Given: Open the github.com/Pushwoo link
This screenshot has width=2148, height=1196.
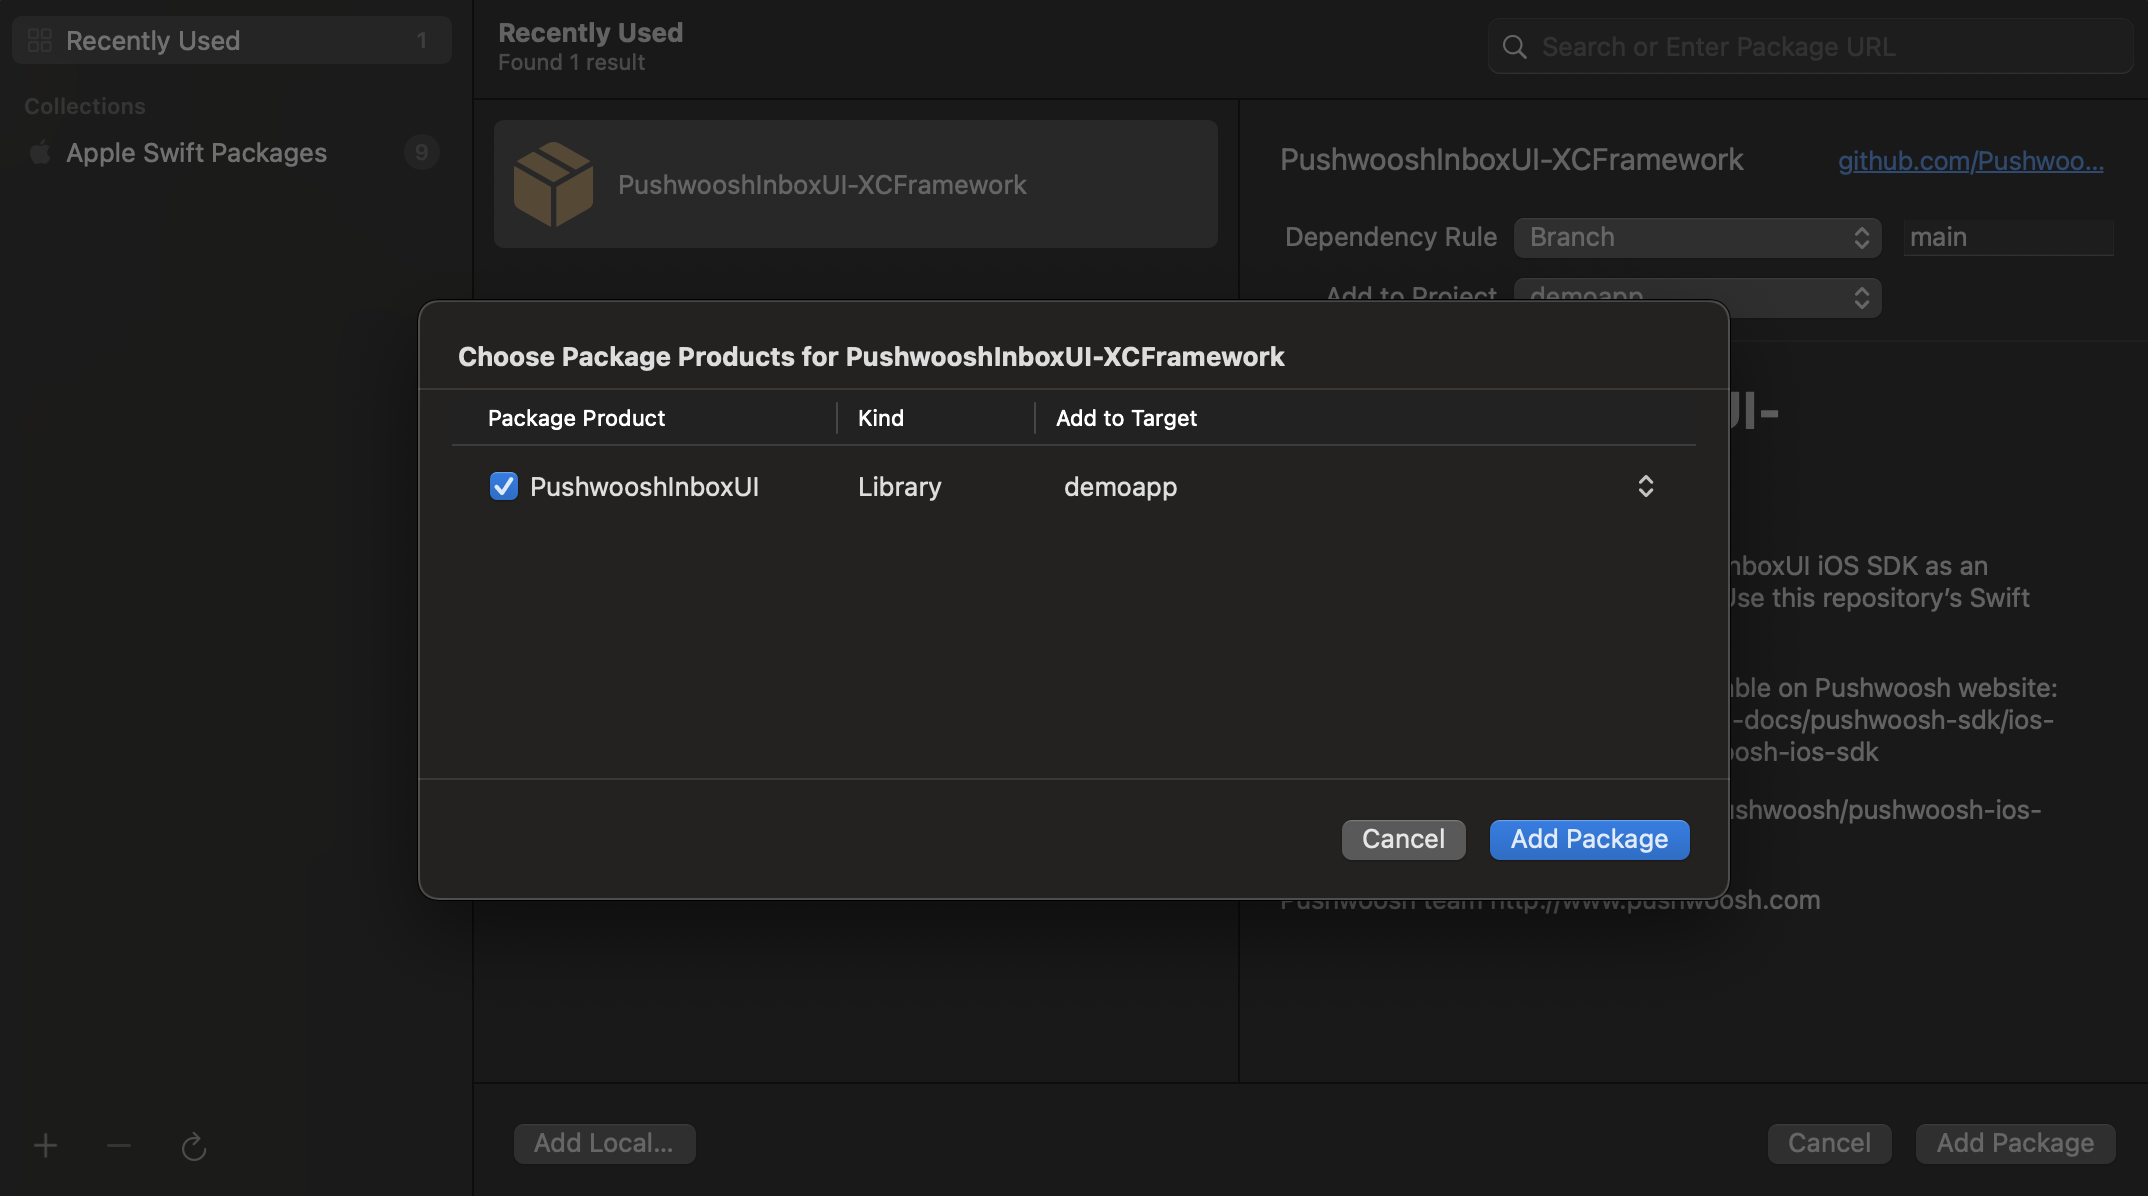Looking at the screenshot, I should (1970, 160).
